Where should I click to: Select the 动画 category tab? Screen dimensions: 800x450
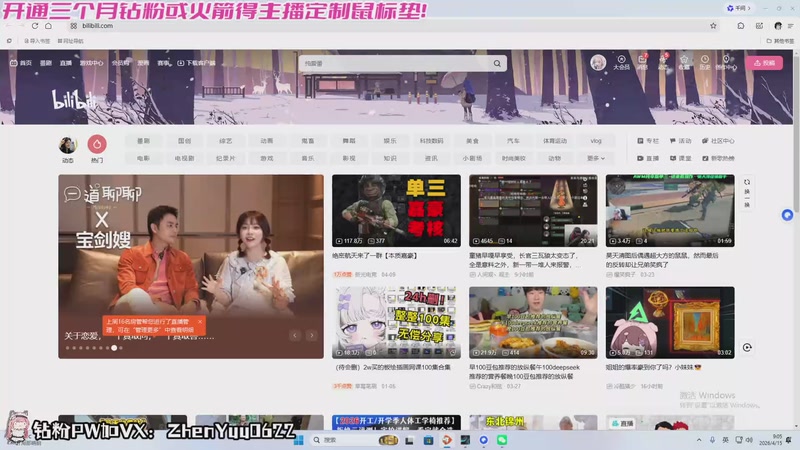click(267, 141)
